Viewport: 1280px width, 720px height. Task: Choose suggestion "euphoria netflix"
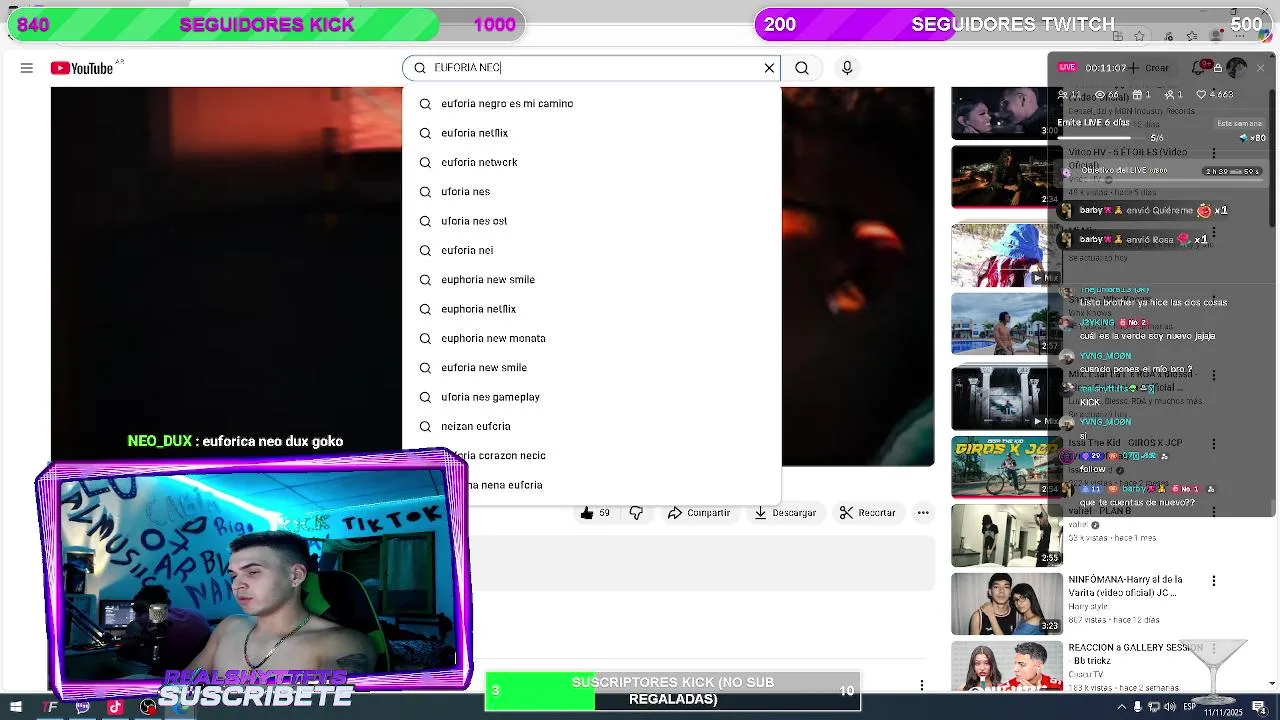pos(591,309)
